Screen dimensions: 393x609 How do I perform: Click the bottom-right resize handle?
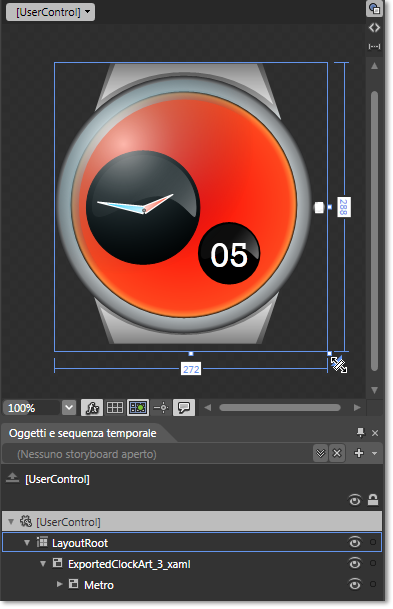click(330, 353)
